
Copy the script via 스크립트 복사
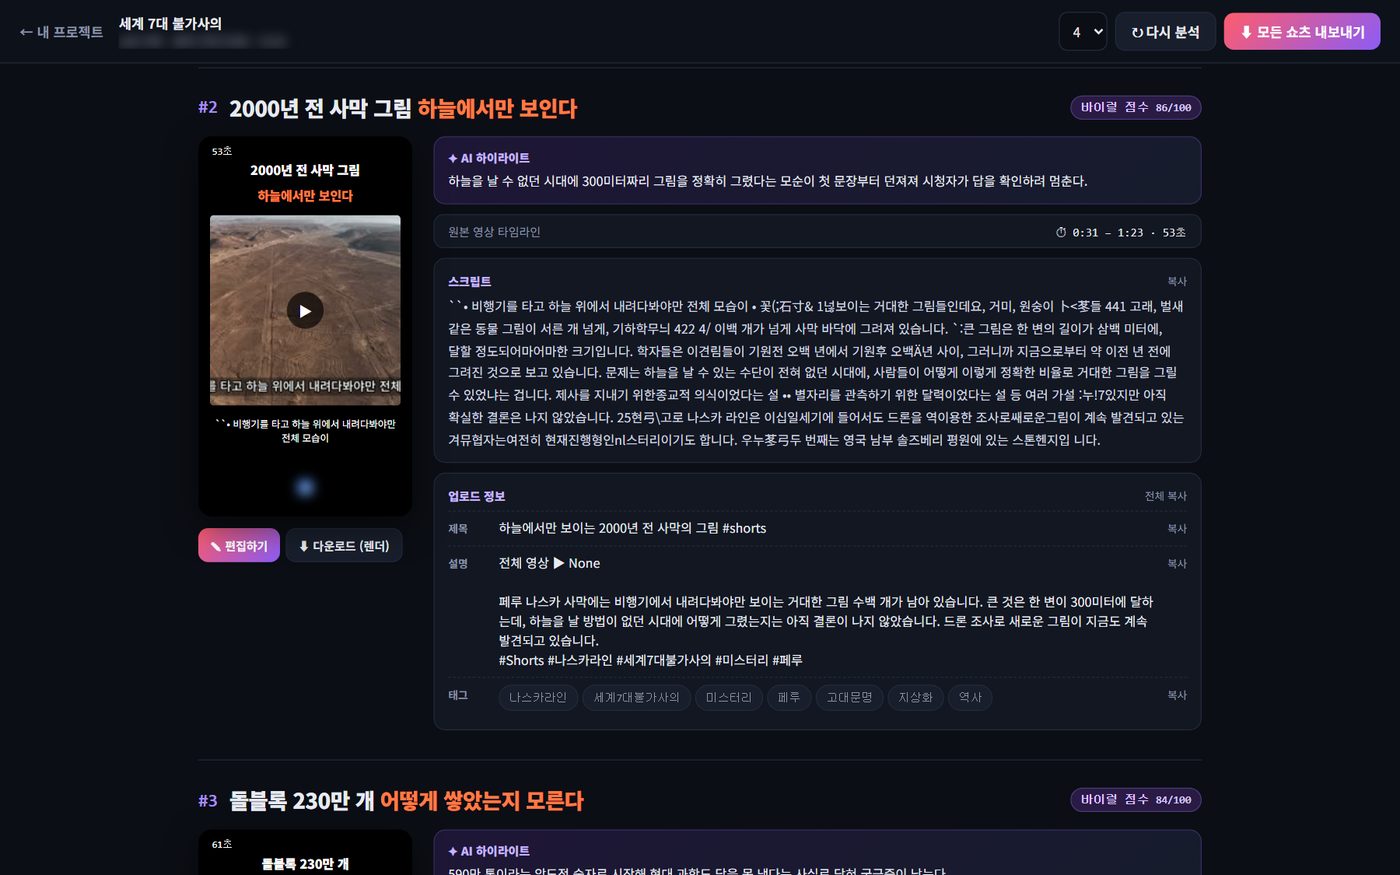coord(1177,282)
